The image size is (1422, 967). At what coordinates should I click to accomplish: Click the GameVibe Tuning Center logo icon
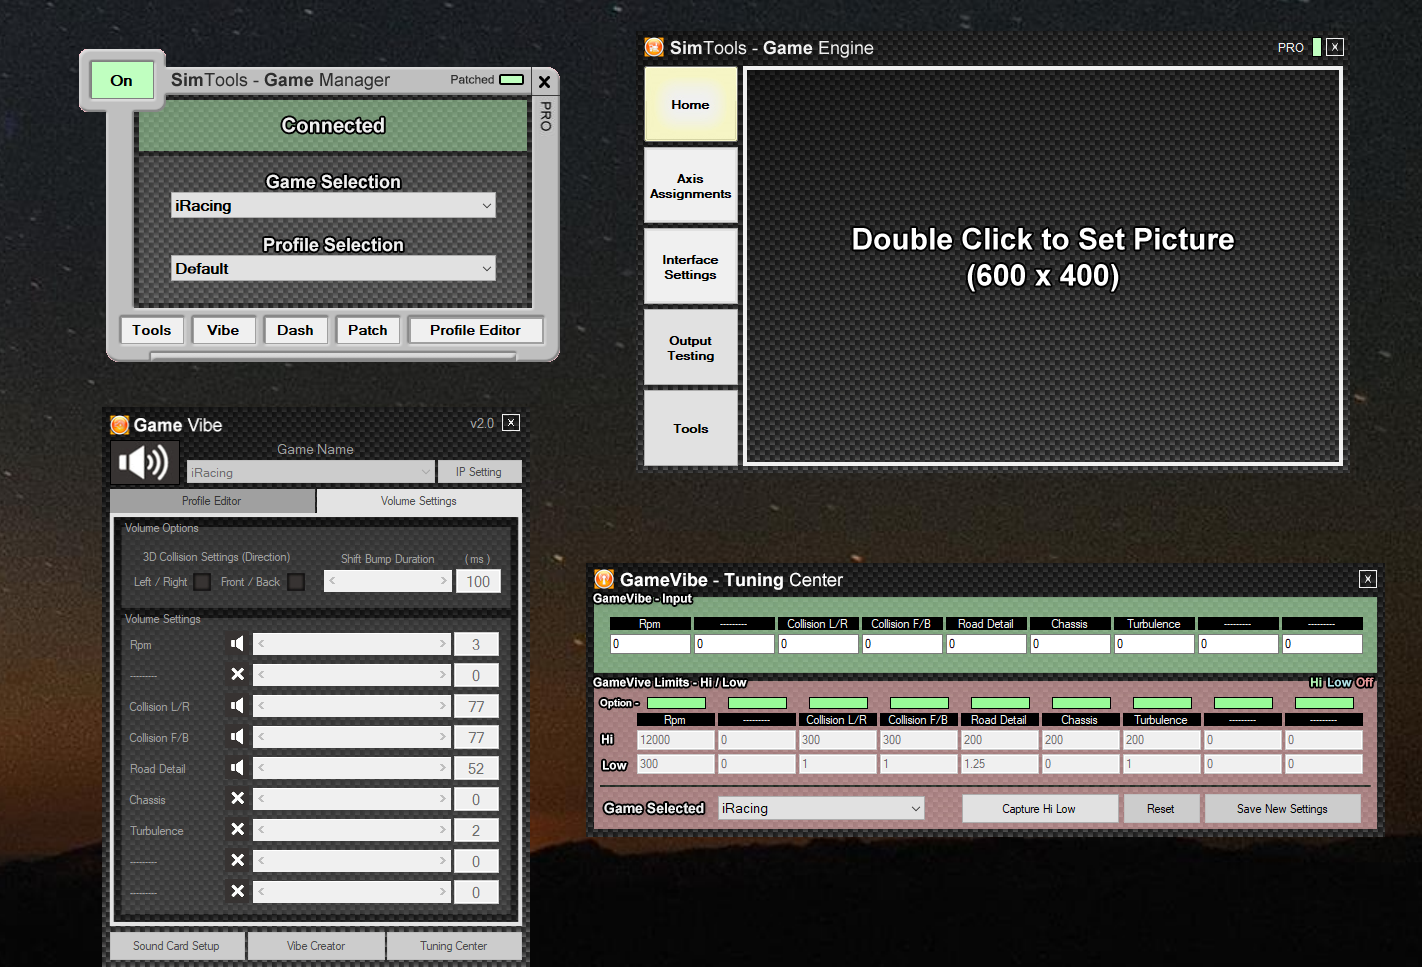[604, 579]
